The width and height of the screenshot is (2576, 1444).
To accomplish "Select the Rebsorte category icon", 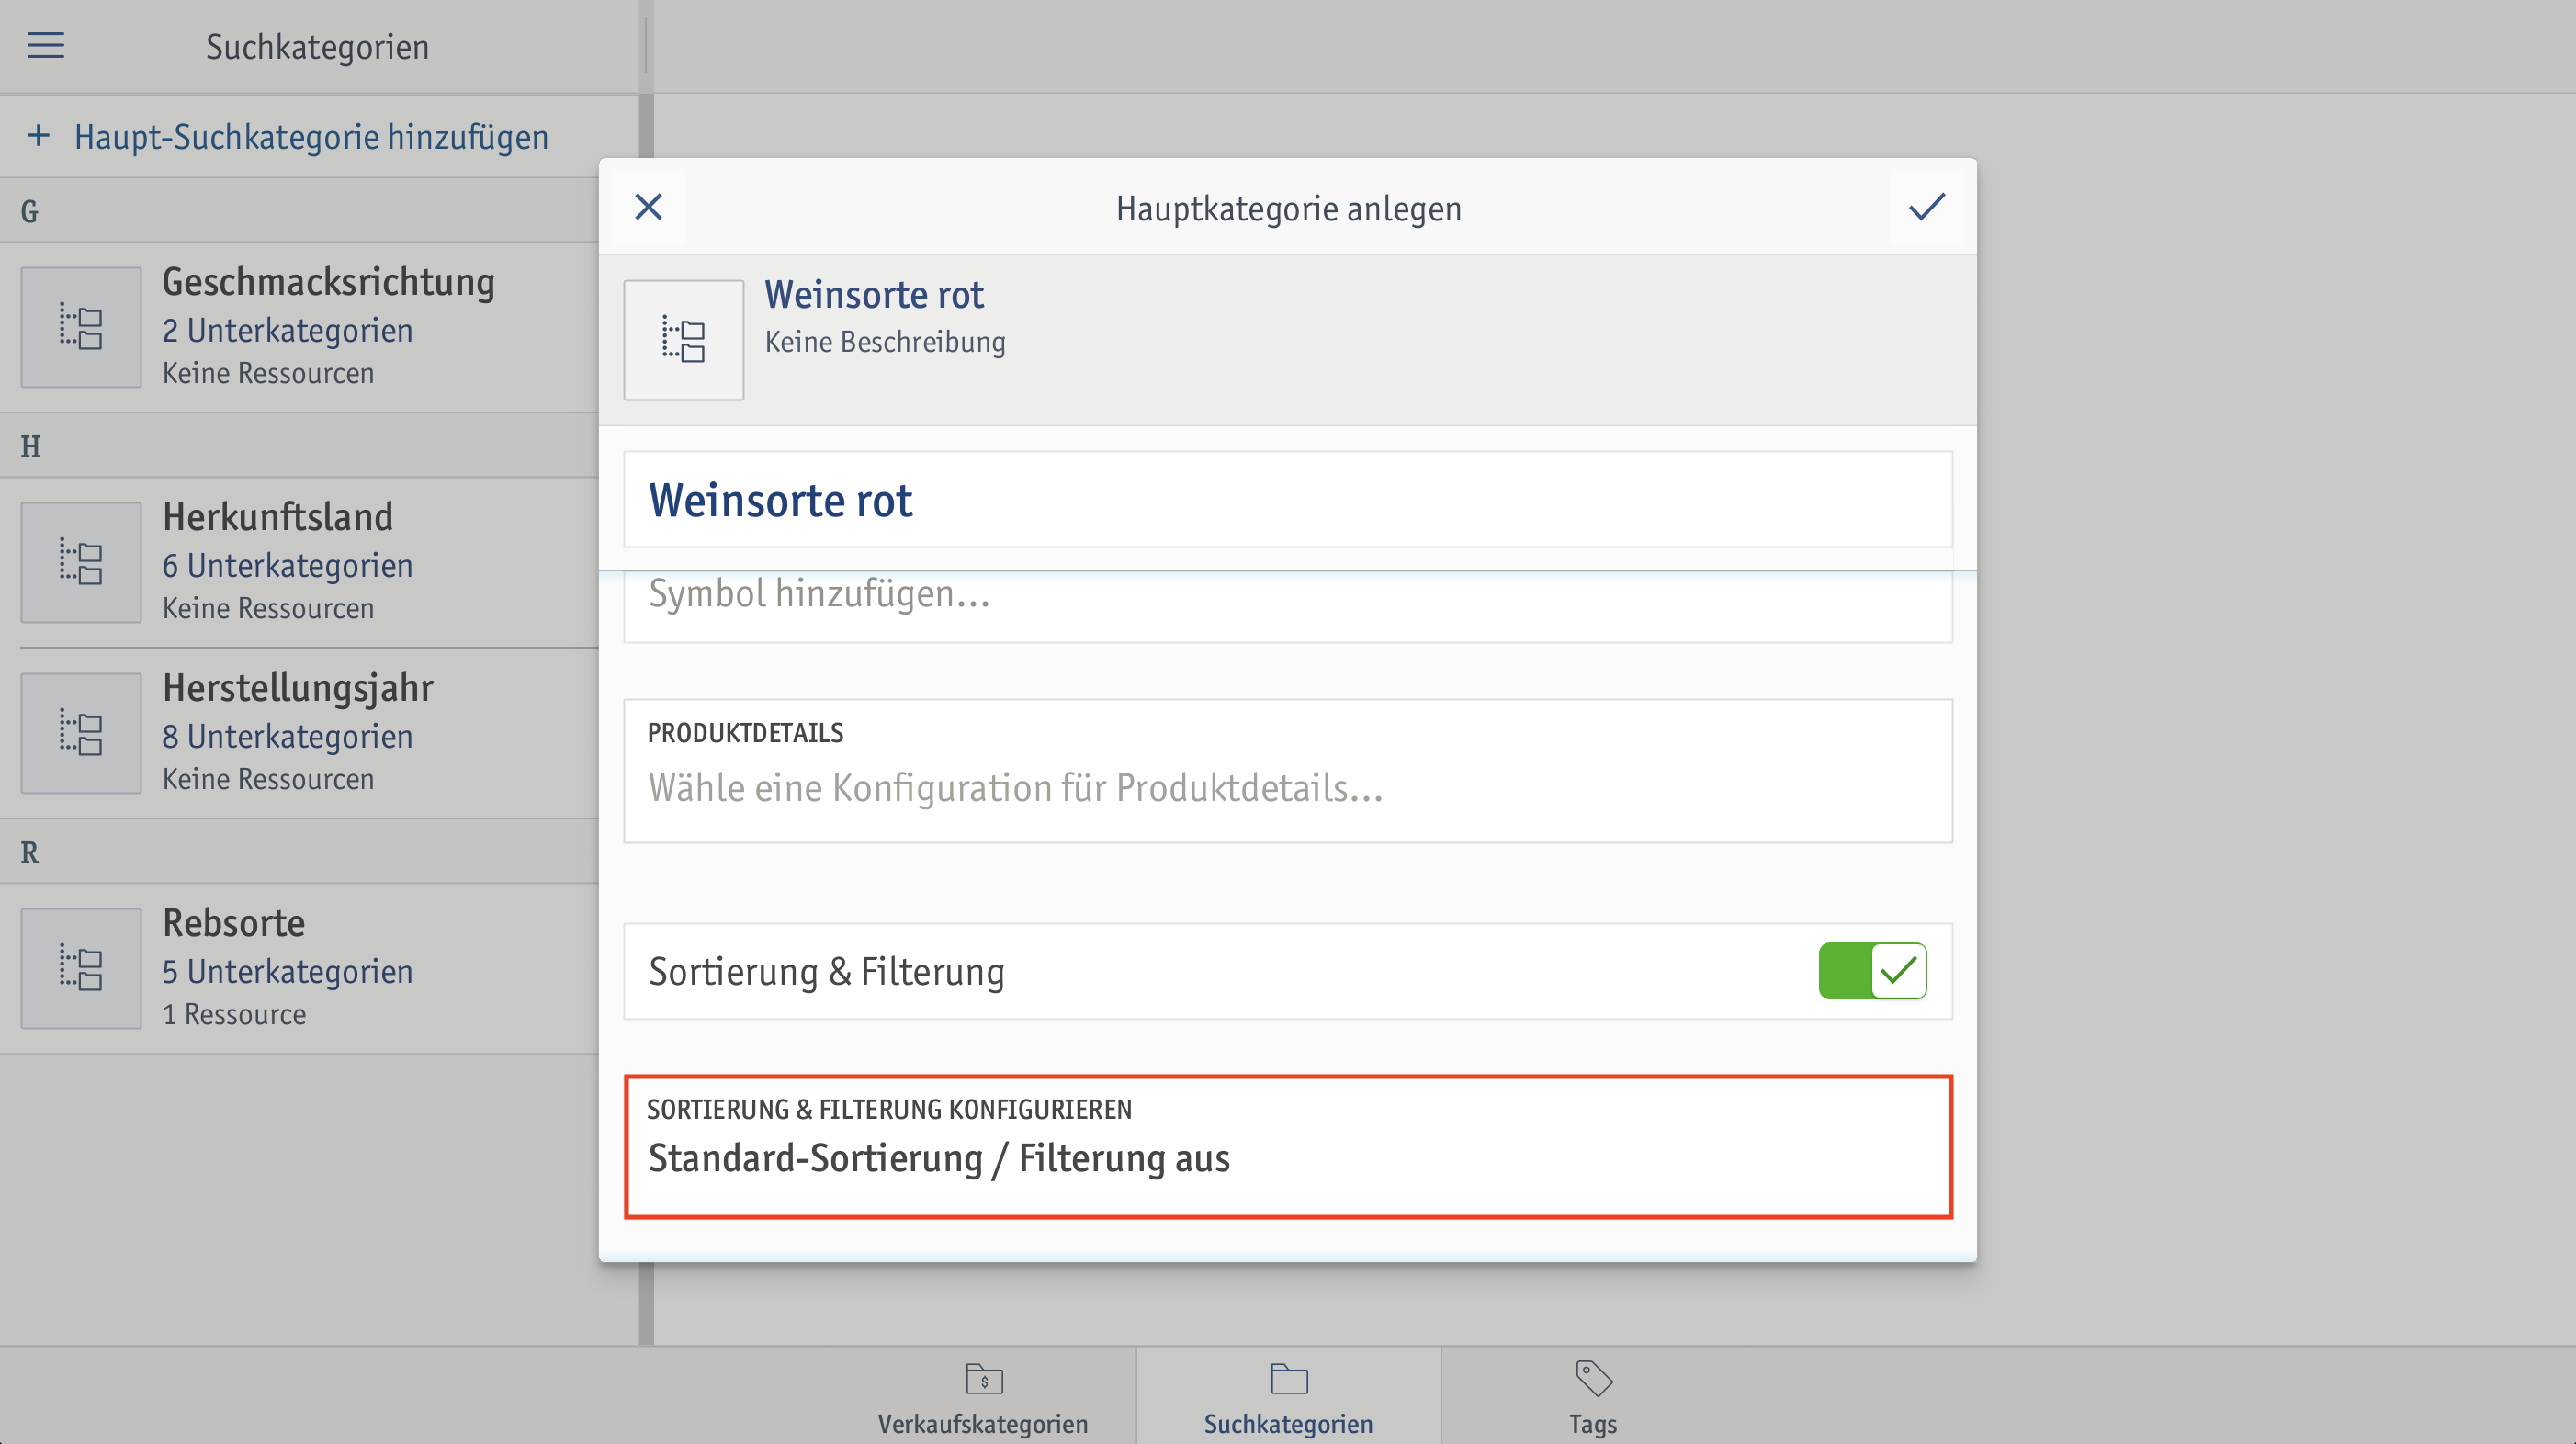I will point(81,968).
